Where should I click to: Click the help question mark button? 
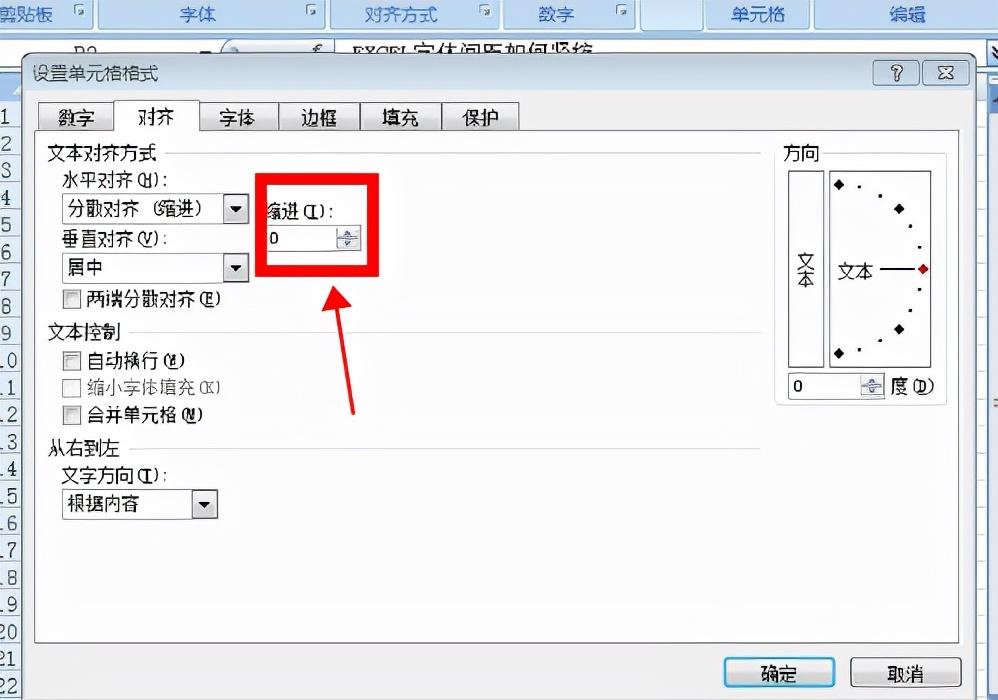point(896,73)
